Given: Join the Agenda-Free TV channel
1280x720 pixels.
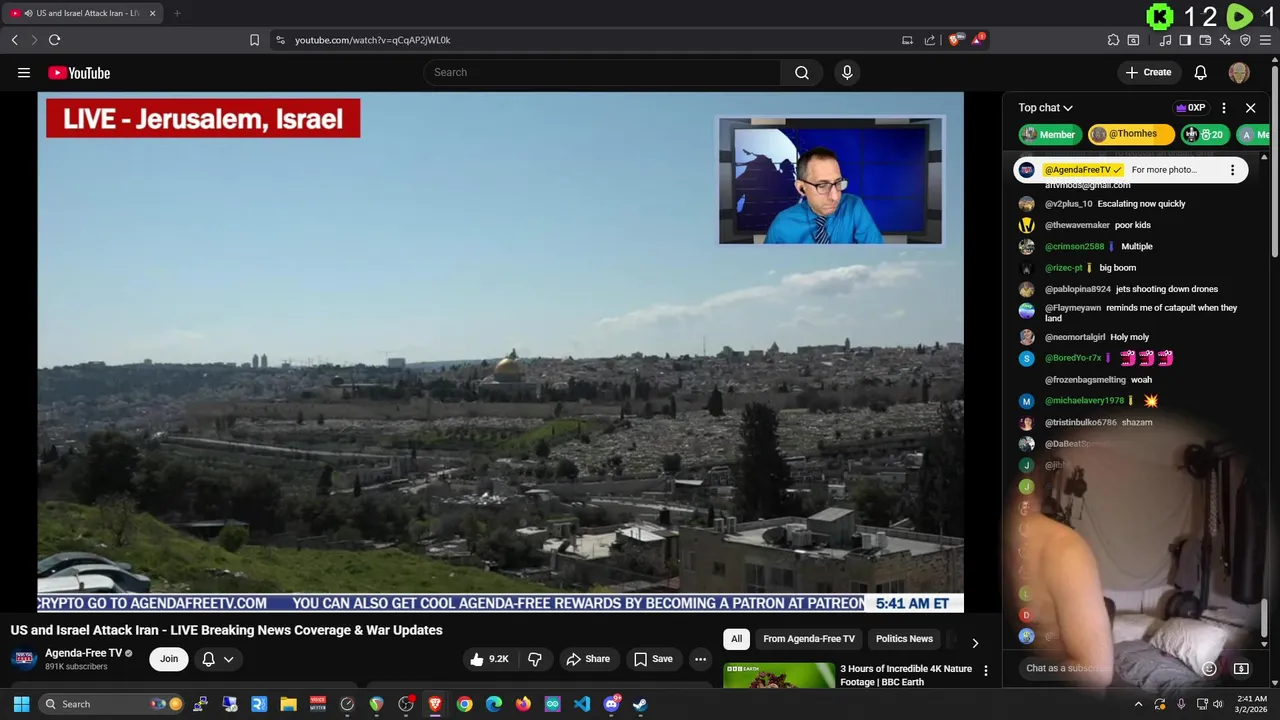Looking at the screenshot, I should tap(169, 659).
